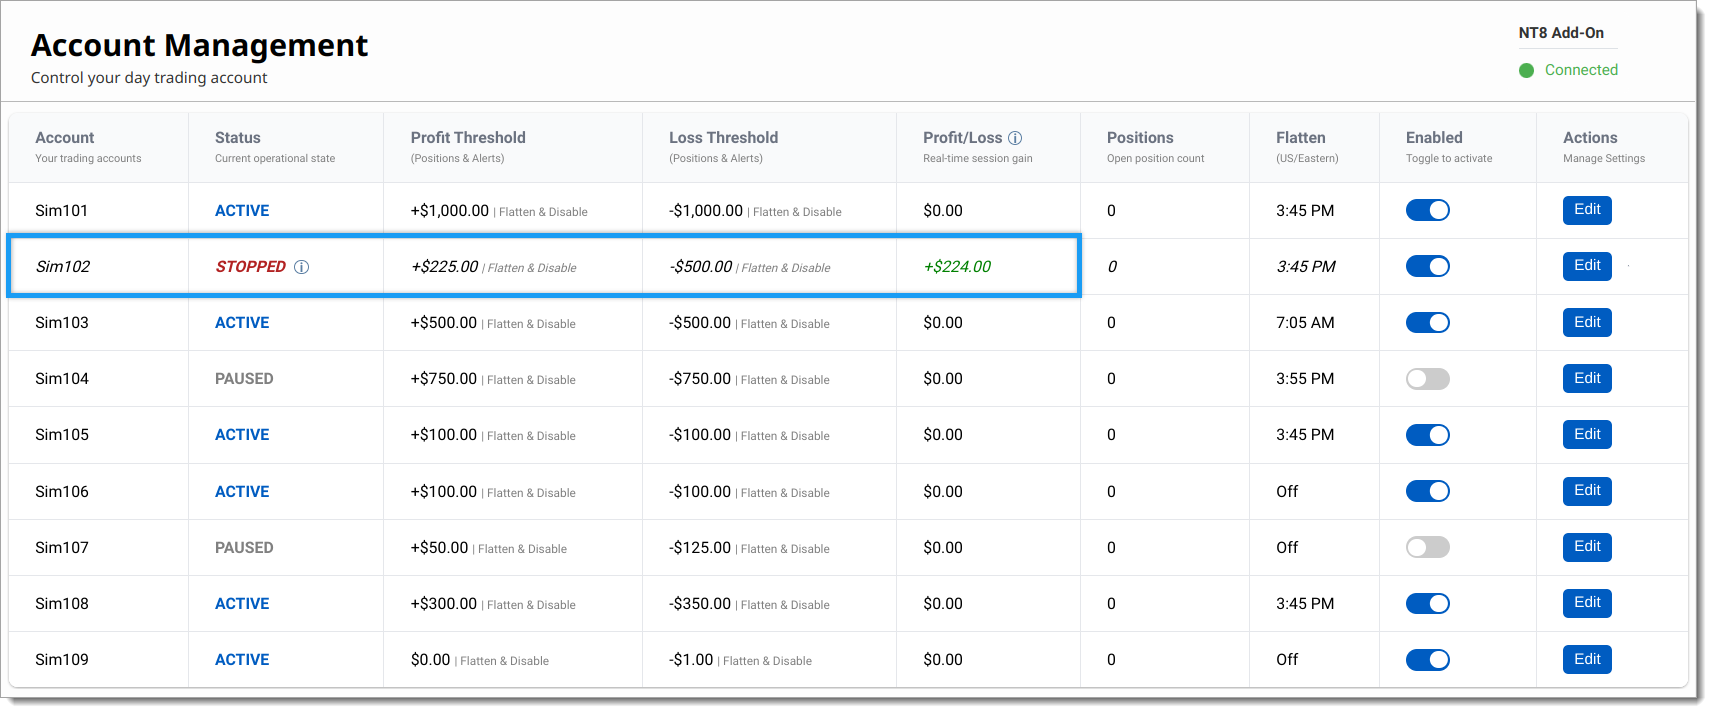Select the Sim108 account name
This screenshot has height=713, width=1712.
pyautogui.click(x=62, y=604)
